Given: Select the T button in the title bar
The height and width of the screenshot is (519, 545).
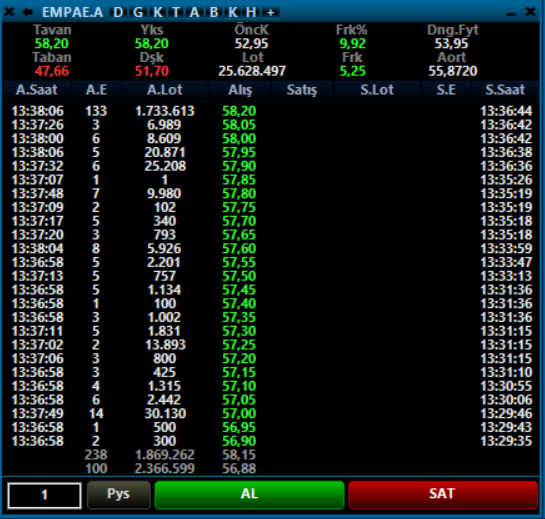Looking at the screenshot, I should [176, 13].
